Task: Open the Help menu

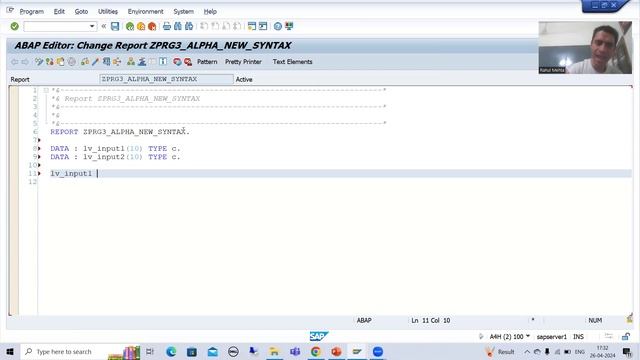Action: (x=210, y=11)
